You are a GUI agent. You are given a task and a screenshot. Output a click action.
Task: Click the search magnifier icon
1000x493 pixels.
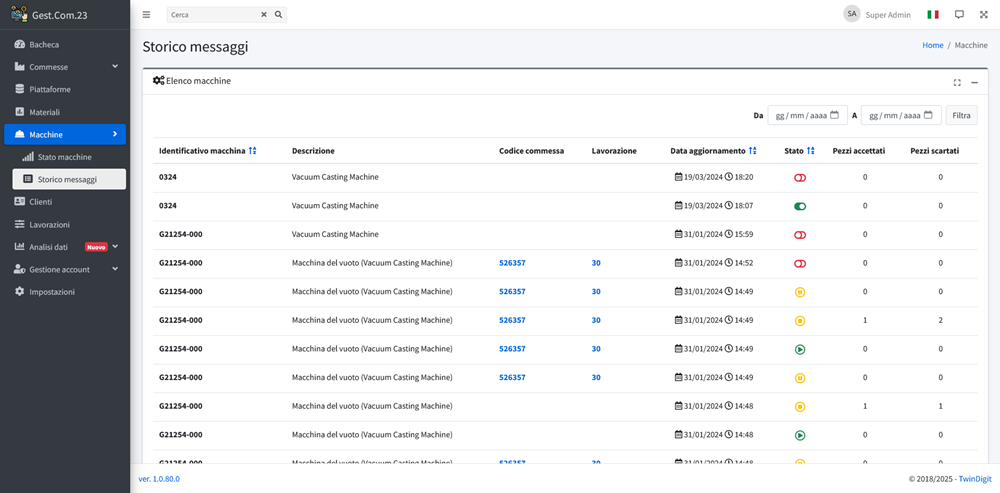coord(278,15)
